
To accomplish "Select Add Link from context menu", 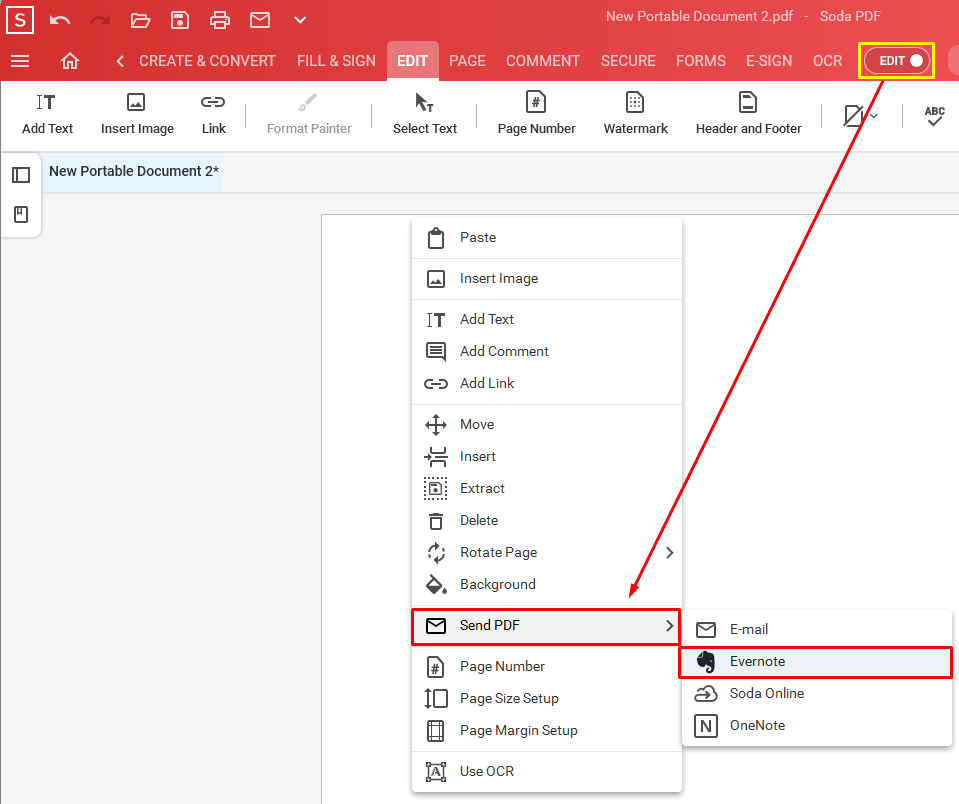I will tap(547, 383).
